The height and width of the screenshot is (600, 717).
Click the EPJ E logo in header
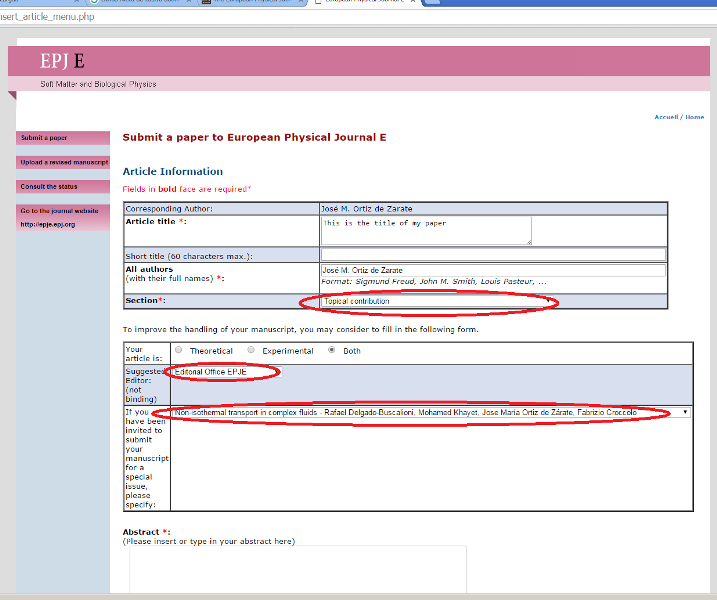(x=62, y=62)
